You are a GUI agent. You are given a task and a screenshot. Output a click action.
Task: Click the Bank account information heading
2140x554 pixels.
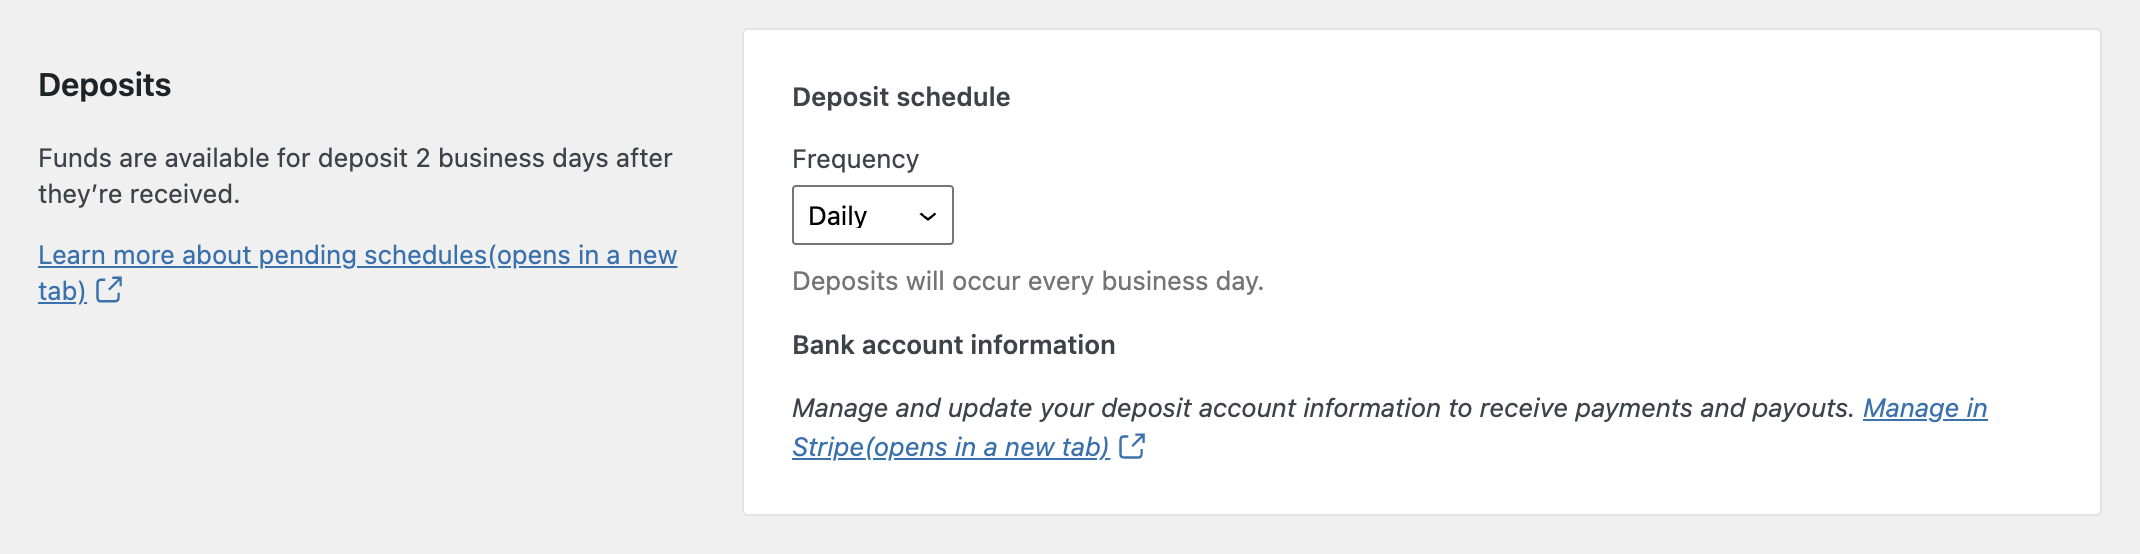(x=953, y=345)
